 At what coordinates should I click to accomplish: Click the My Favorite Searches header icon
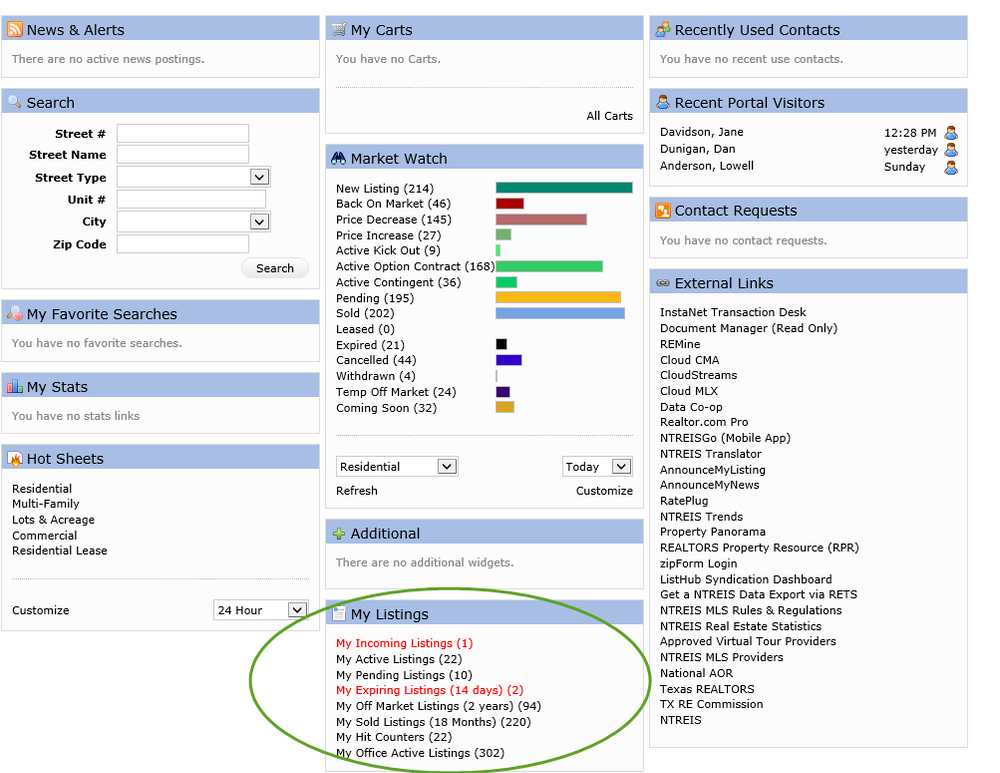(x=14, y=313)
